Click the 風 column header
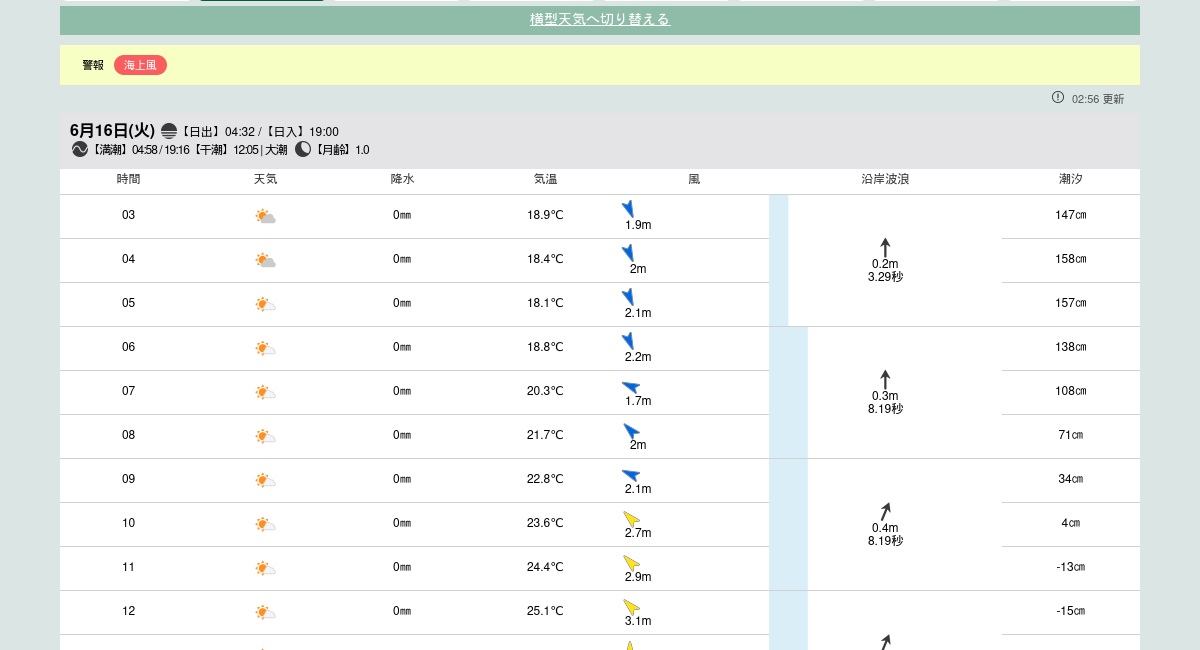 pos(694,180)
